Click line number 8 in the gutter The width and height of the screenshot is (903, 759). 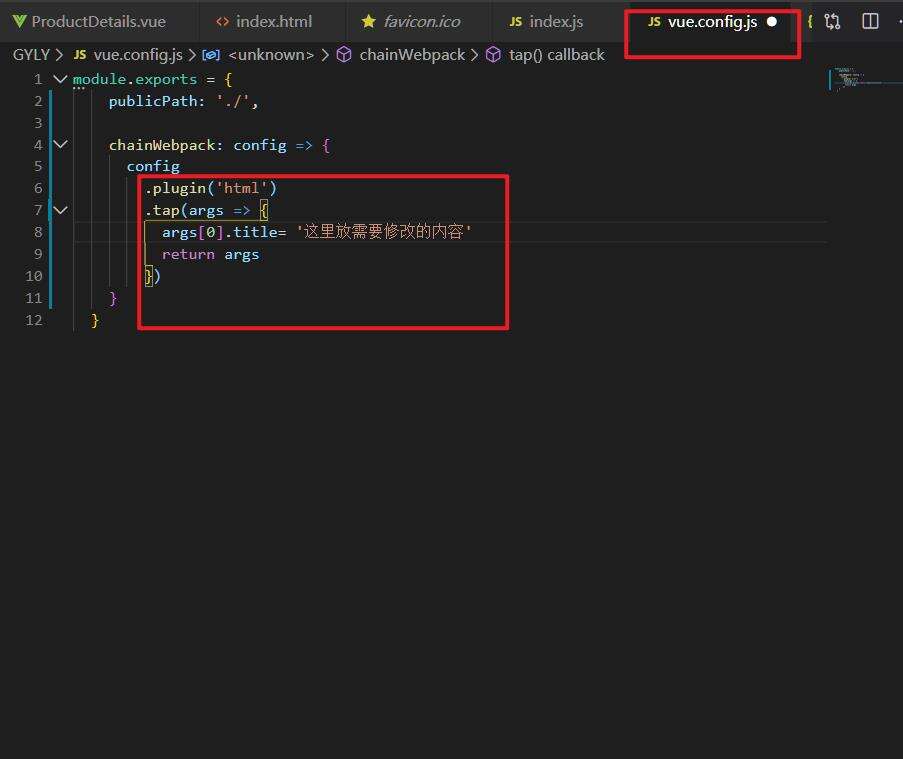tap(38, 232)
